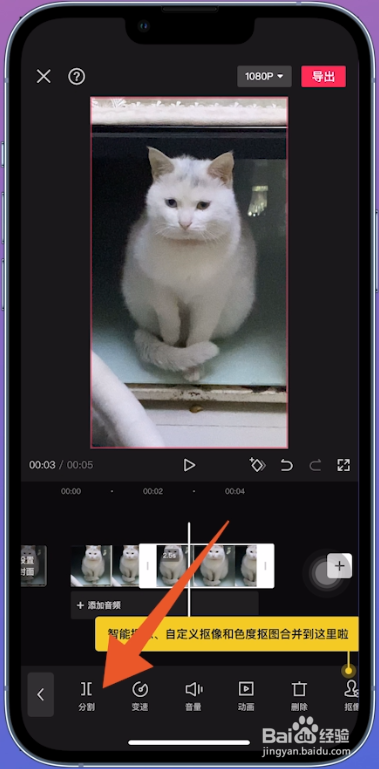Viewport: 379px width, 769px height.
Task: Open the 动画 animation tool
Action: [x=246, y=695]
